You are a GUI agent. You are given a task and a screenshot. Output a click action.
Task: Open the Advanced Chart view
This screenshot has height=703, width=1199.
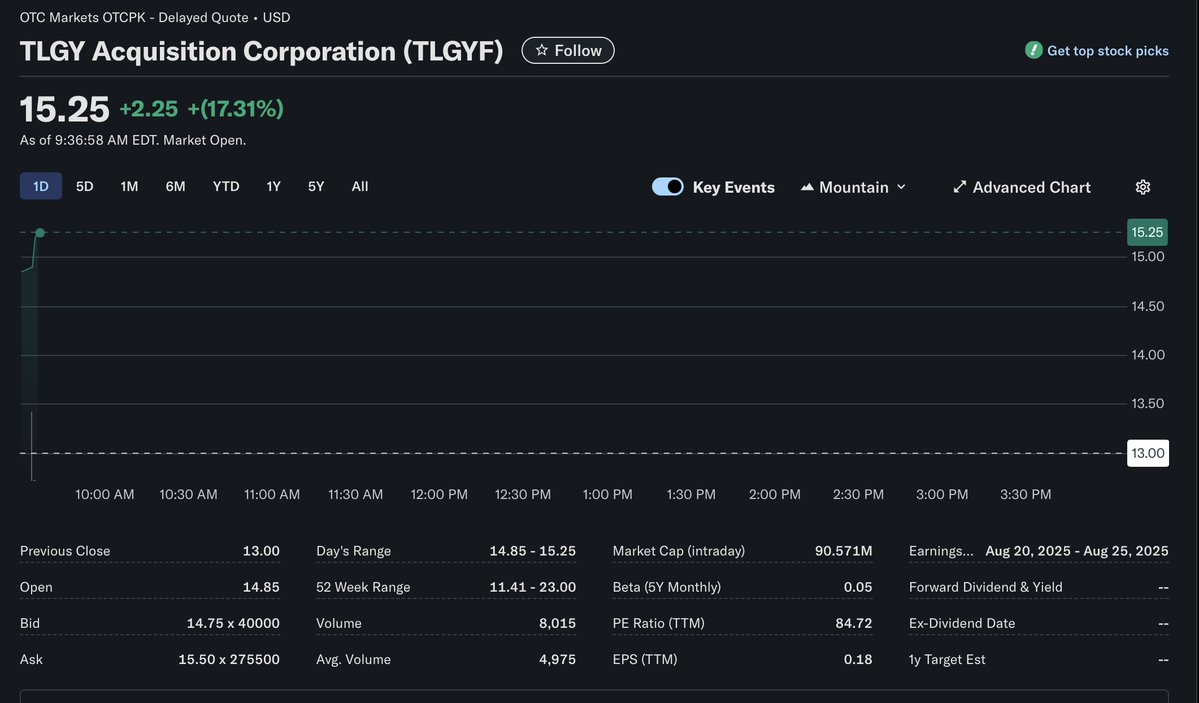(1022, 187)
